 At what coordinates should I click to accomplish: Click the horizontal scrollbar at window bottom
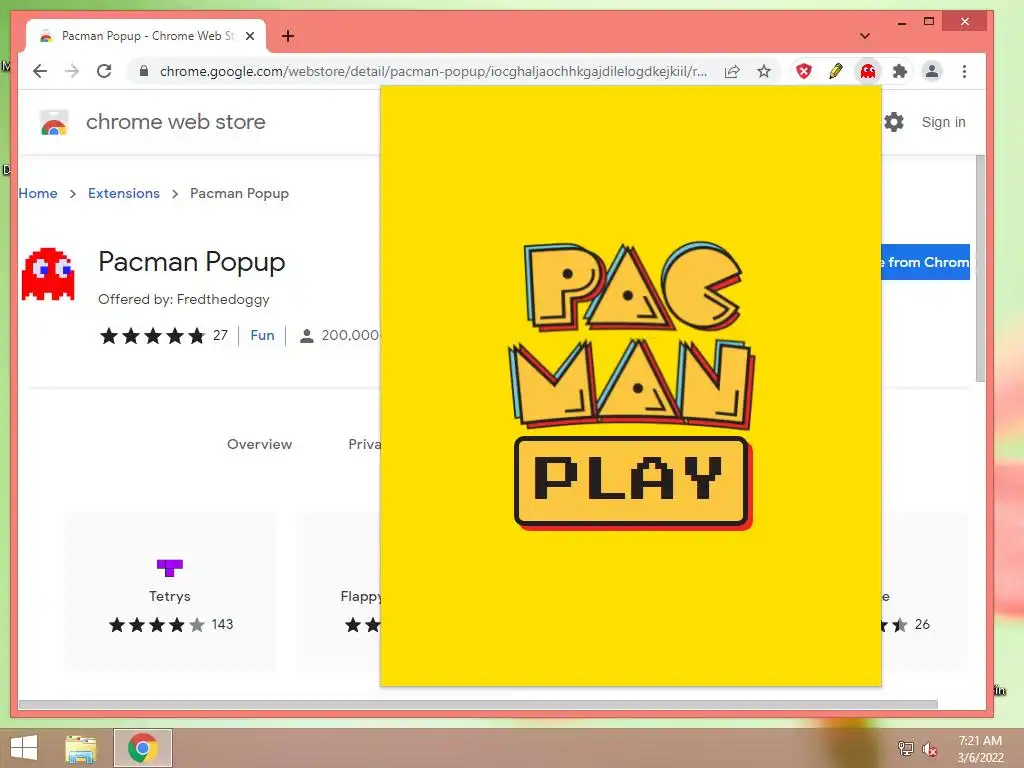(x=478, y=705)
